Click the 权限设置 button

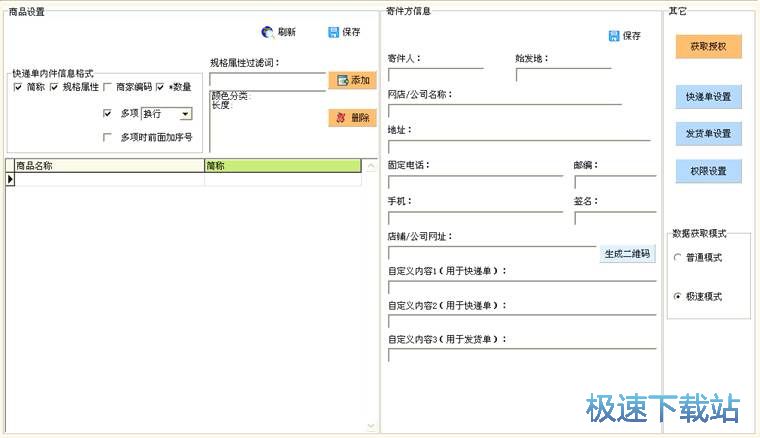point(708,171)
